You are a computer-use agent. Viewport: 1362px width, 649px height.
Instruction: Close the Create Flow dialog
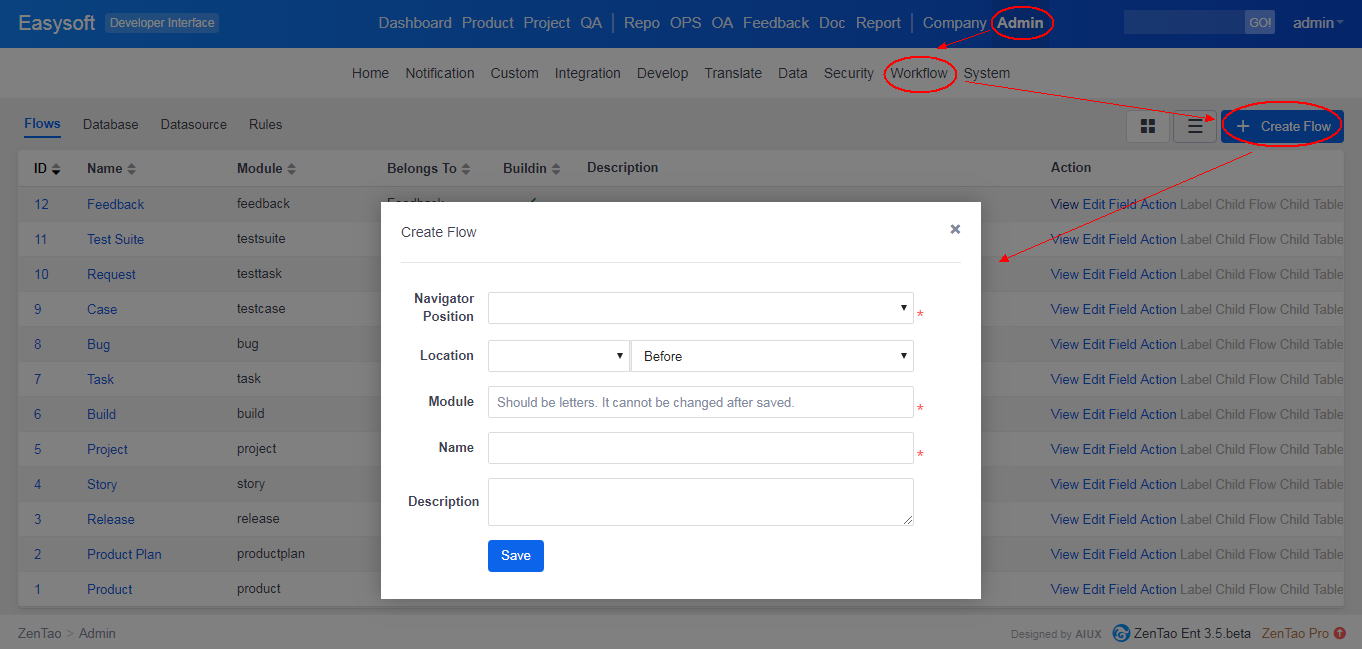point(955,230)
